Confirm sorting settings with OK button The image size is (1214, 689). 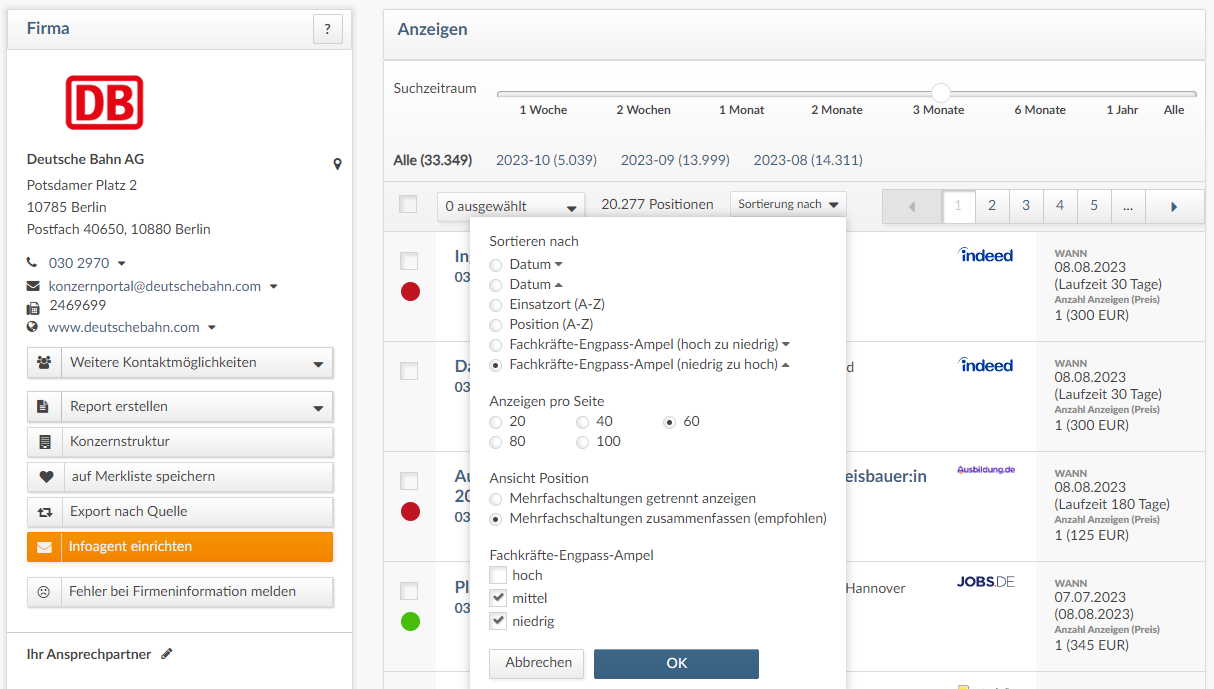[676, 663]
